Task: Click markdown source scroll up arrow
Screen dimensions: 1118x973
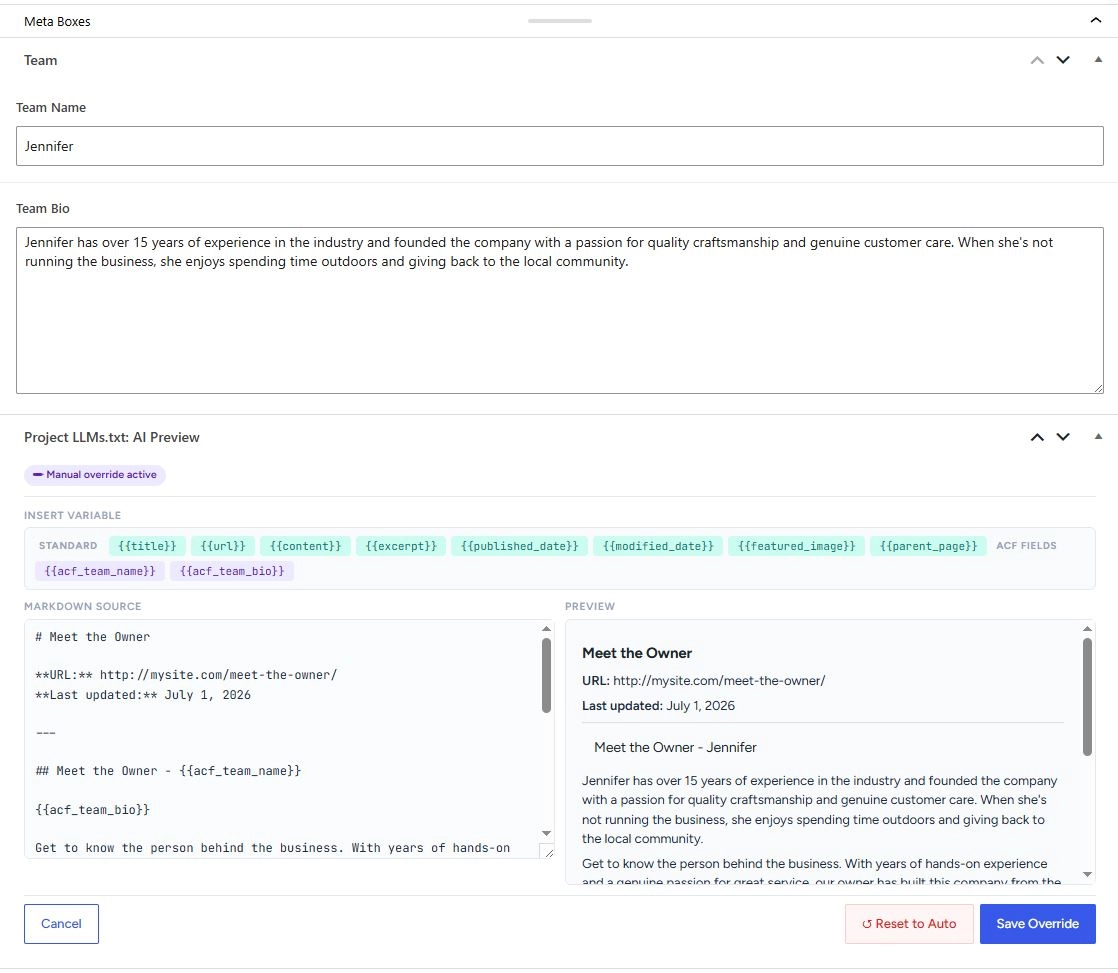Action: (546, 629)
